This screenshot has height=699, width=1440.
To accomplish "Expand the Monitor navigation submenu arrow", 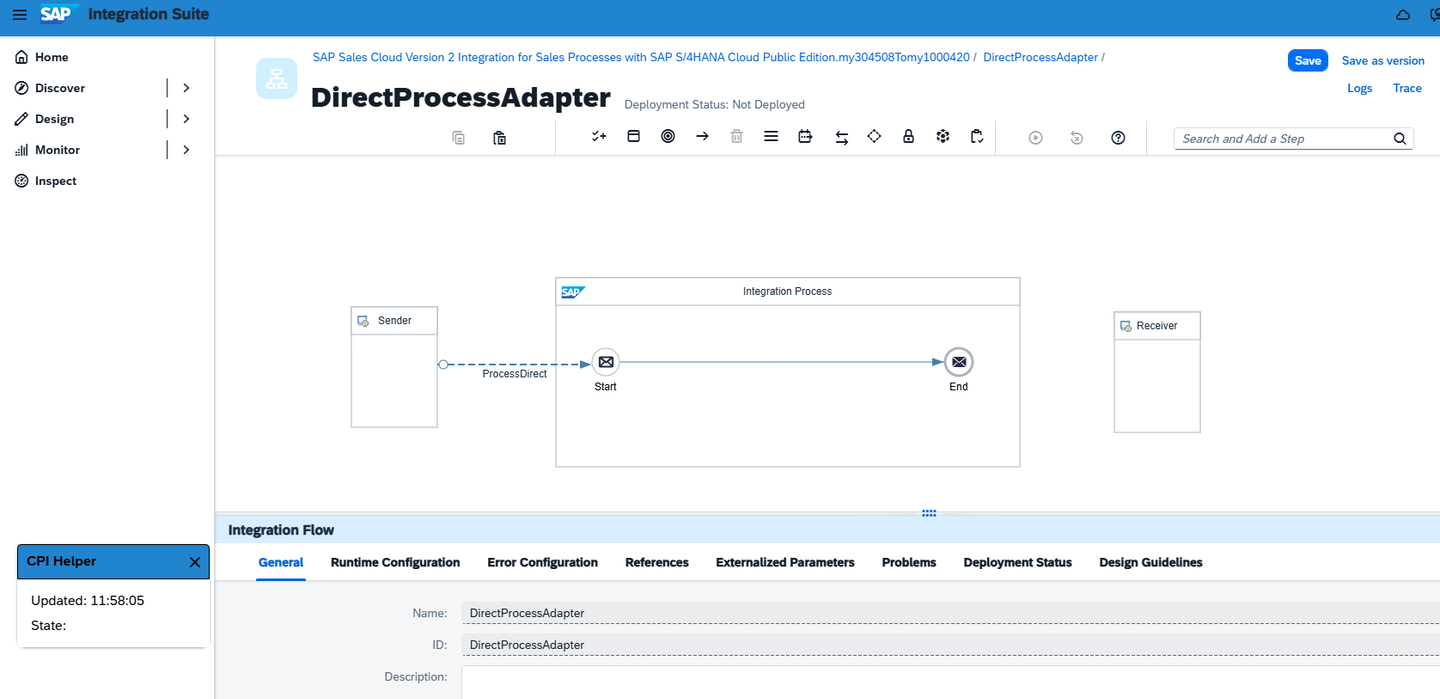I will (186, 150).
